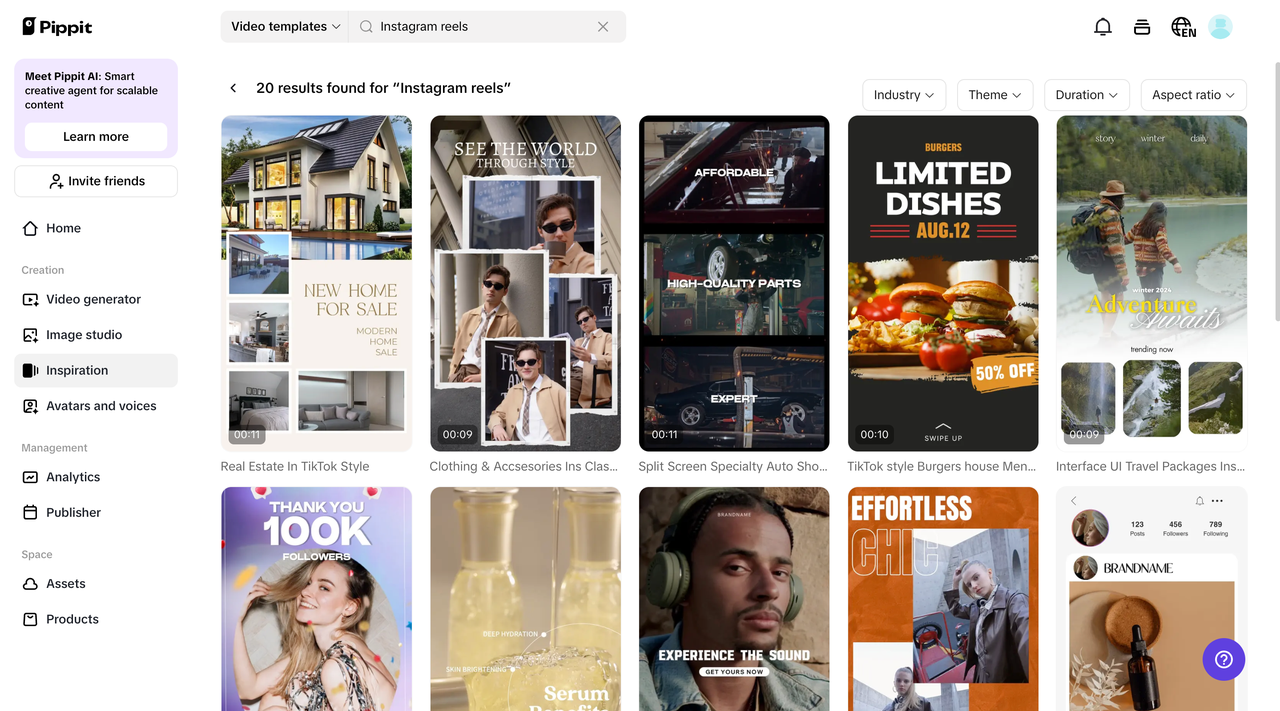Screen dimensions: 1280x711
Task: Expand the Duration filter
Action: pyautogui.click(x=1087, y=95)
